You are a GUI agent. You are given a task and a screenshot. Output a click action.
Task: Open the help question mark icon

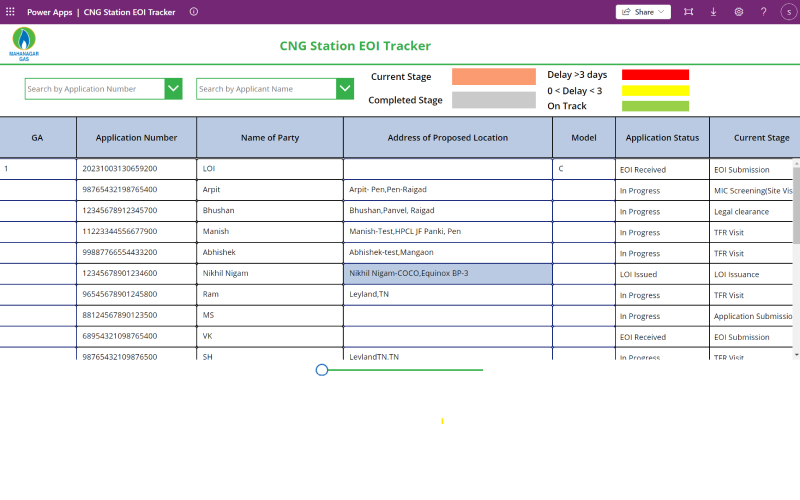point(763,12)
